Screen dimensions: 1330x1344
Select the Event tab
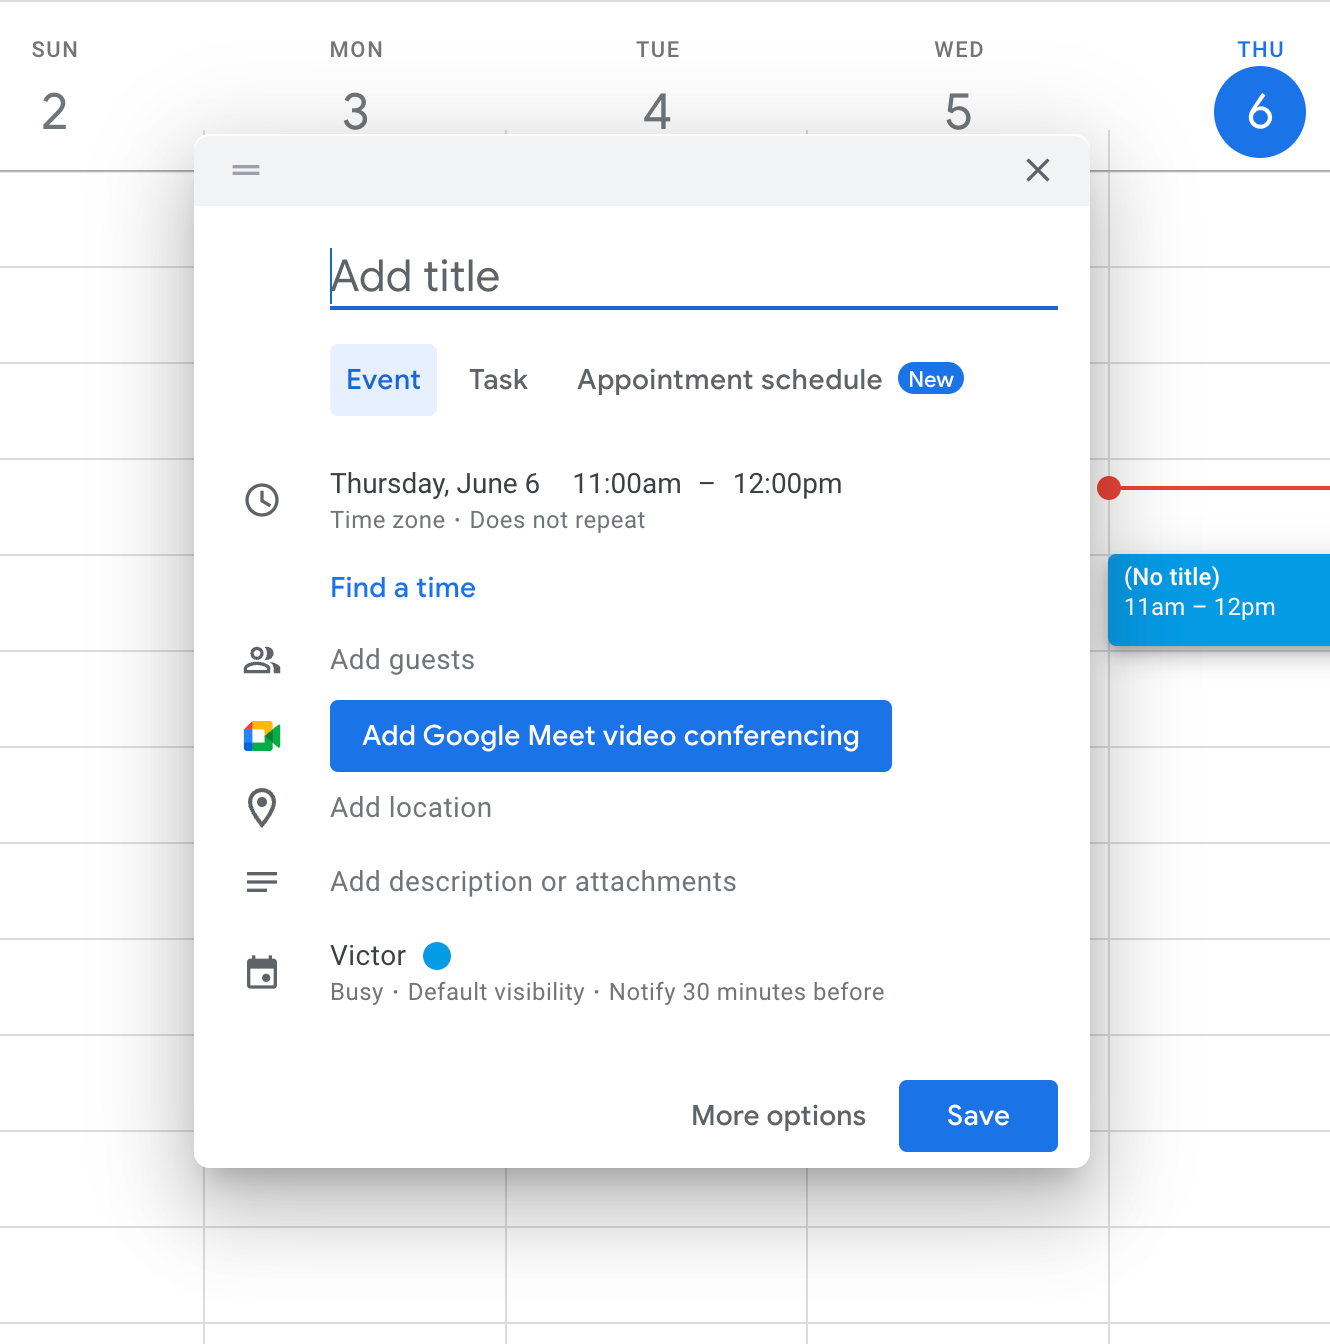click(x=383, y=380)
